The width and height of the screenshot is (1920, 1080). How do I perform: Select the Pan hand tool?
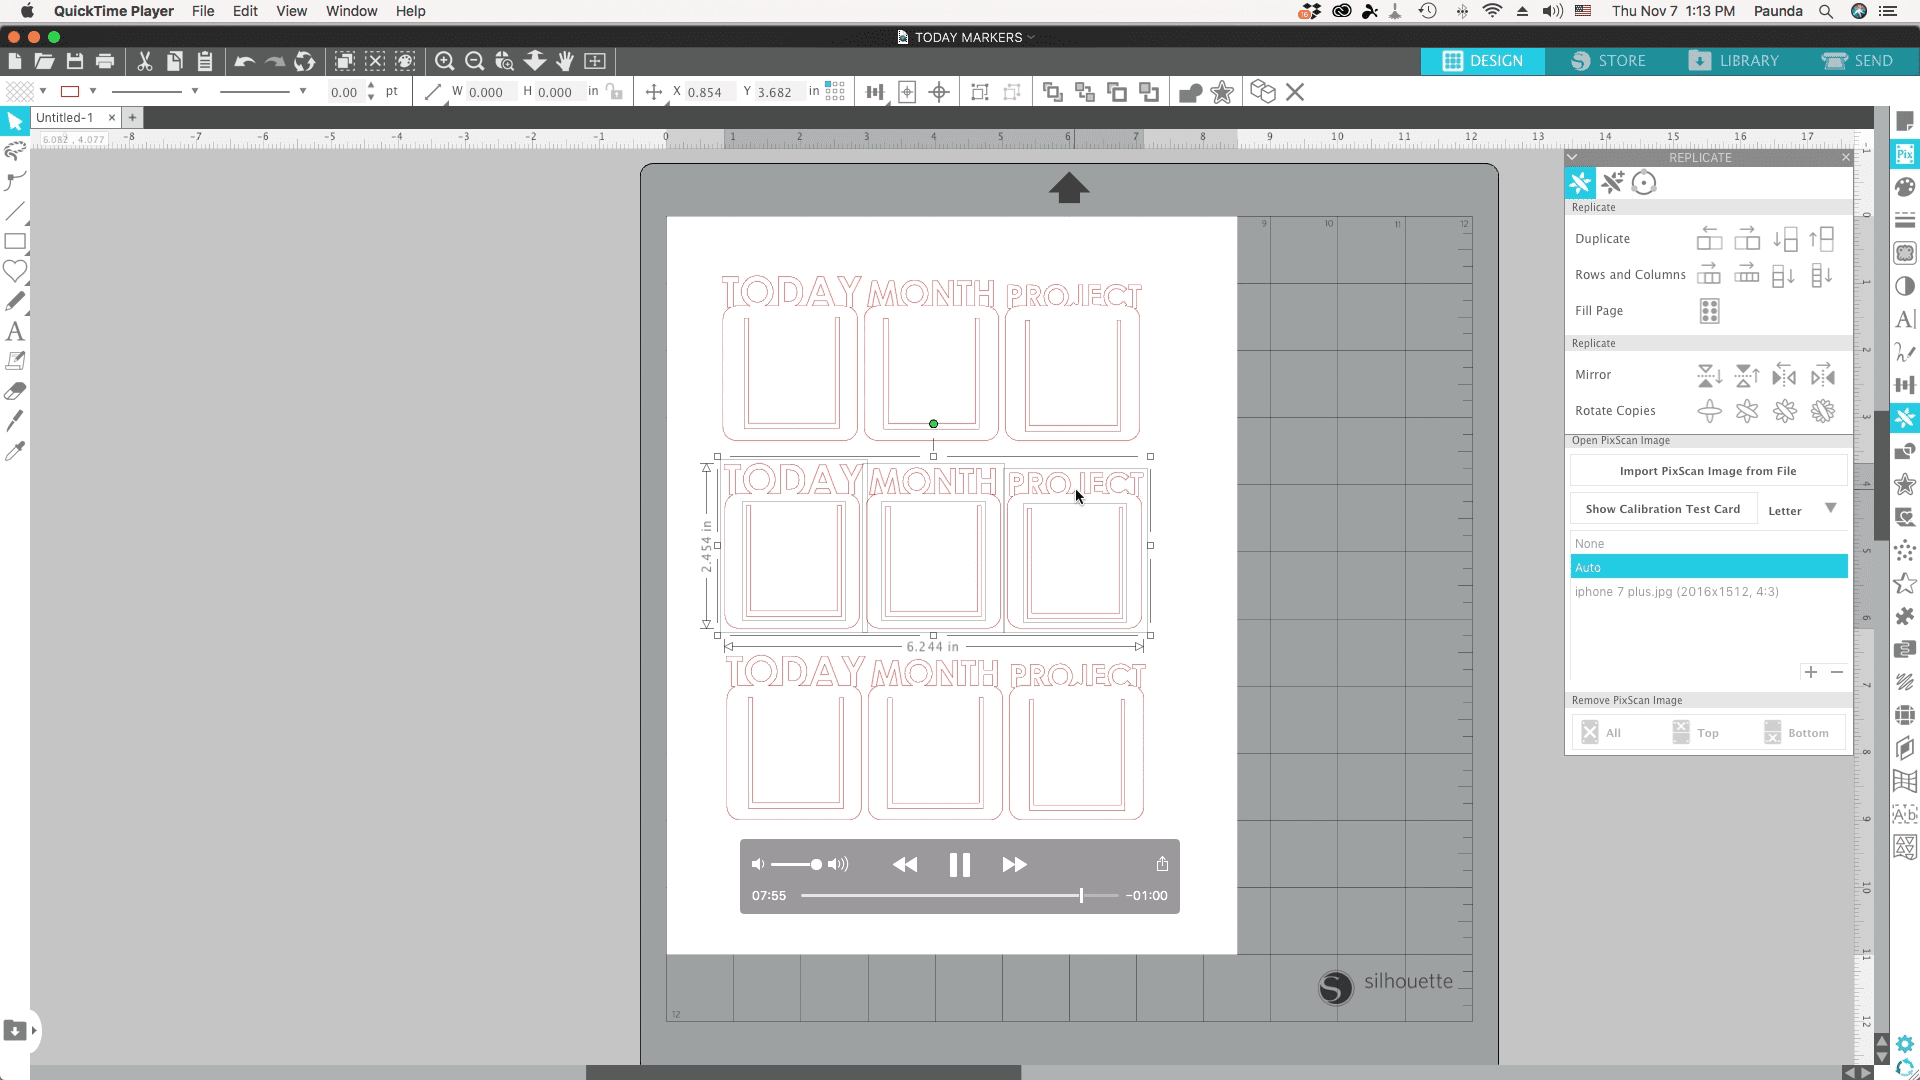point(565,61)
